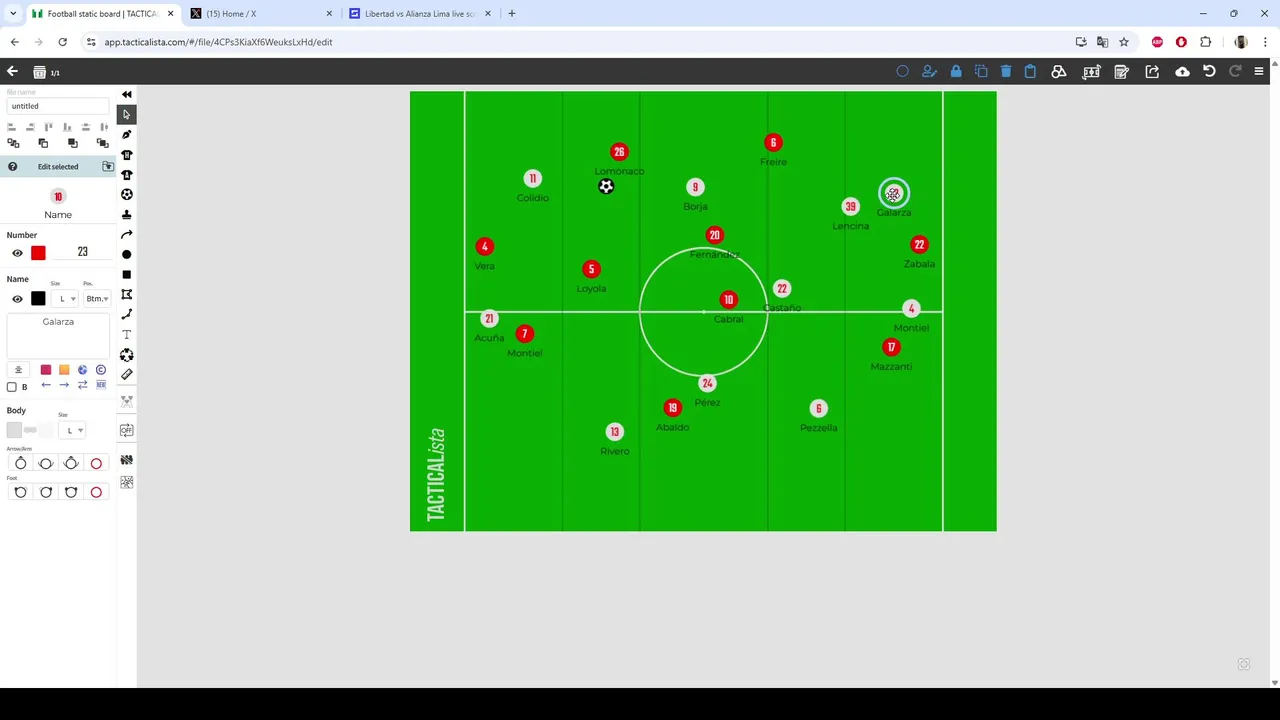Edit the name text box Galarza
Screen dimensions: 1280x720
coord(58,335)
